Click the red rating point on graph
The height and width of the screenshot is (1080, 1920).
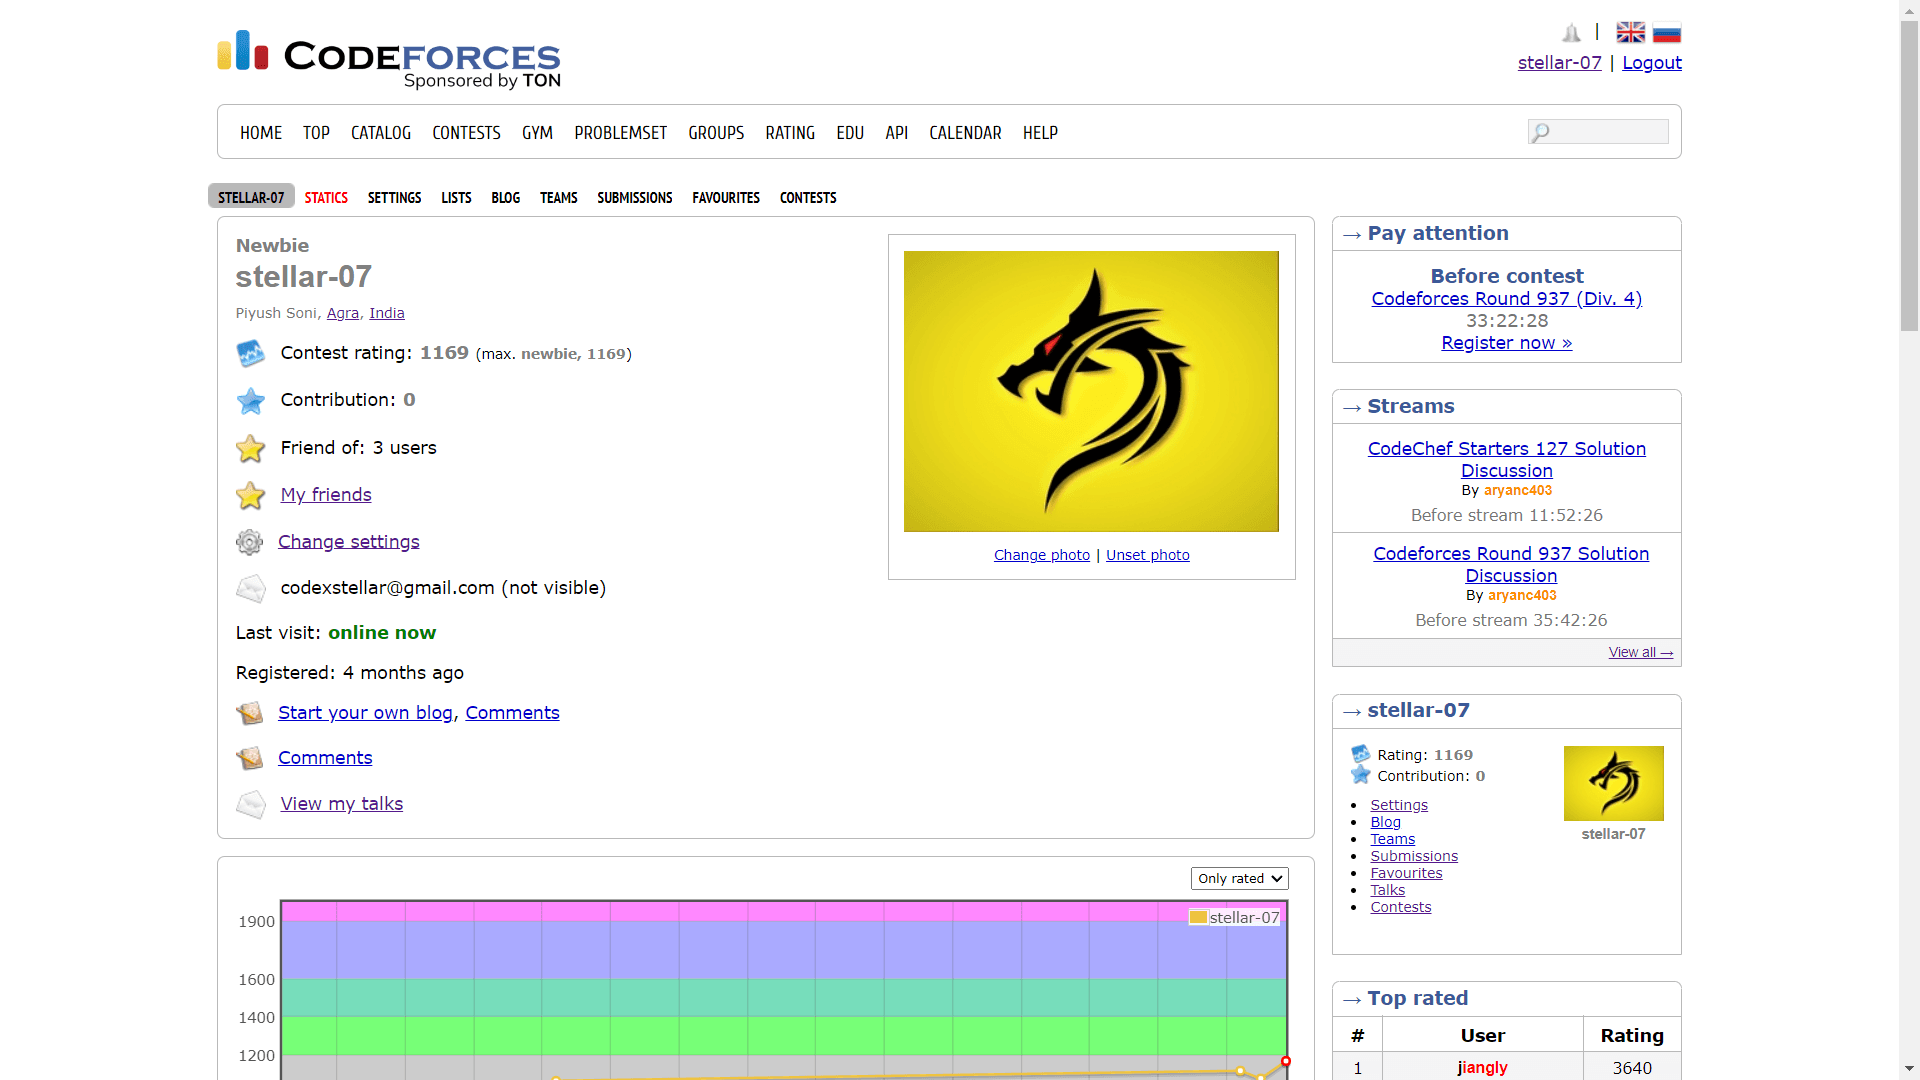tap(1286, 1061)
